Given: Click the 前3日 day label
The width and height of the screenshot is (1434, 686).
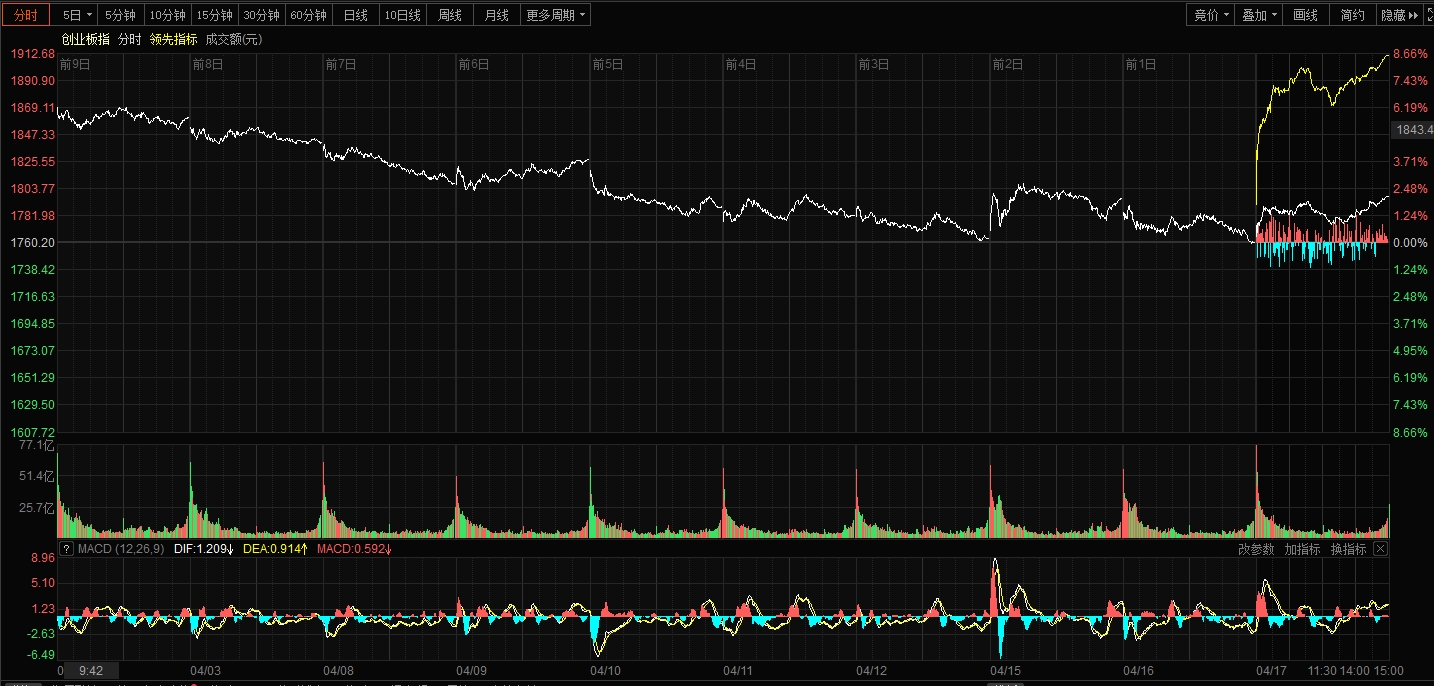Looking at the screenshot, I should coord(874,64).
